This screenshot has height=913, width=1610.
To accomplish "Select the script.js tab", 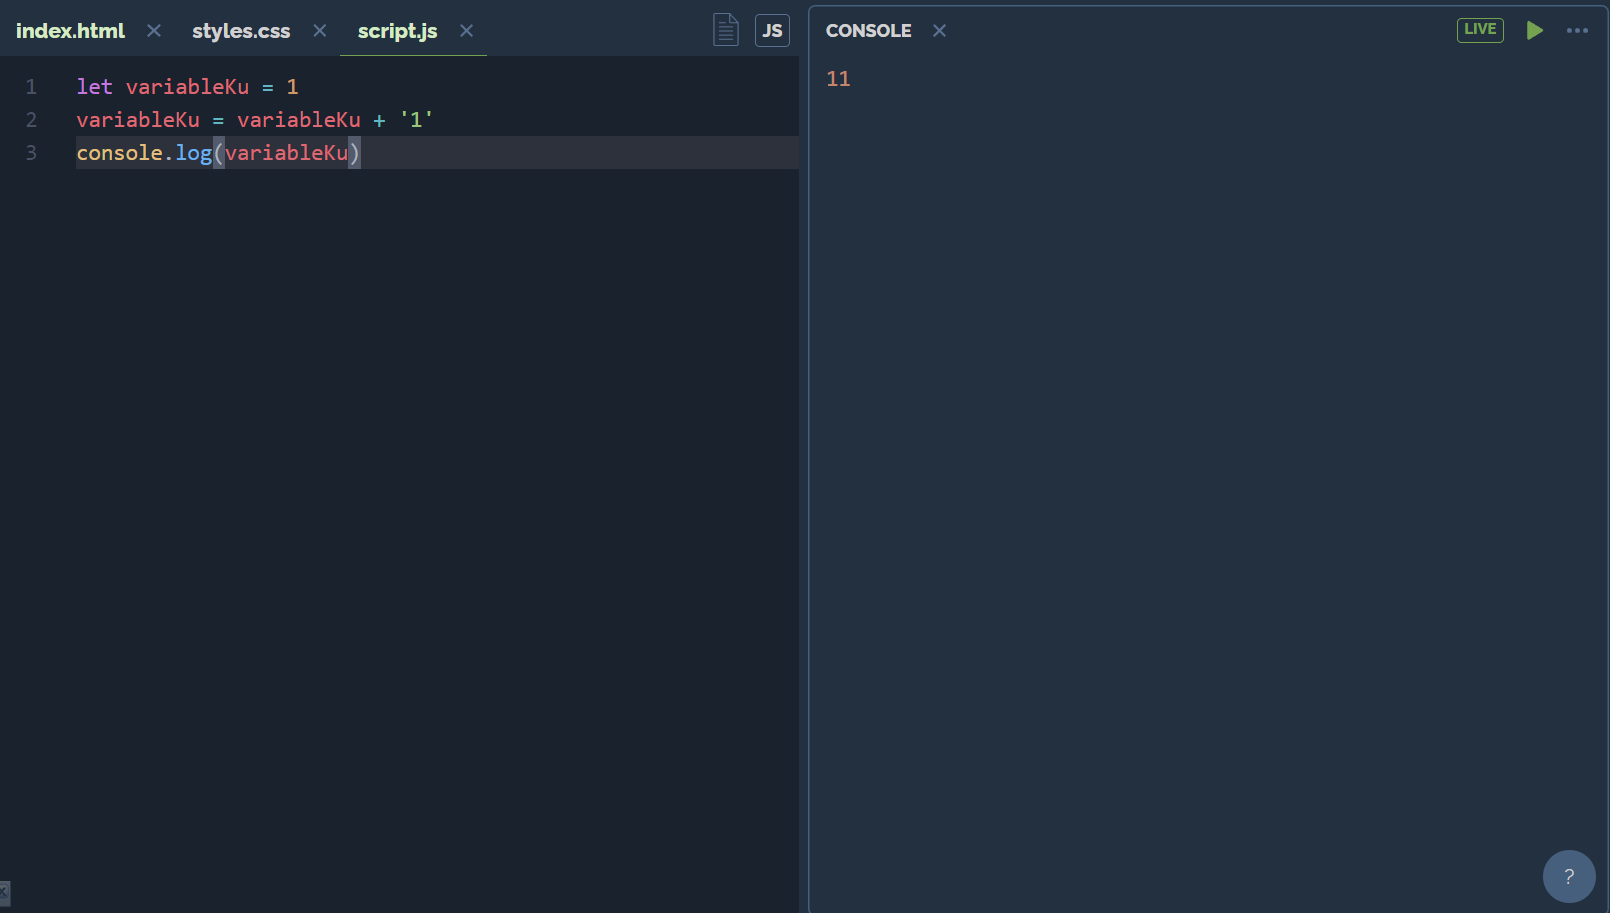I will pyautogui.click(x=397, y=30).
